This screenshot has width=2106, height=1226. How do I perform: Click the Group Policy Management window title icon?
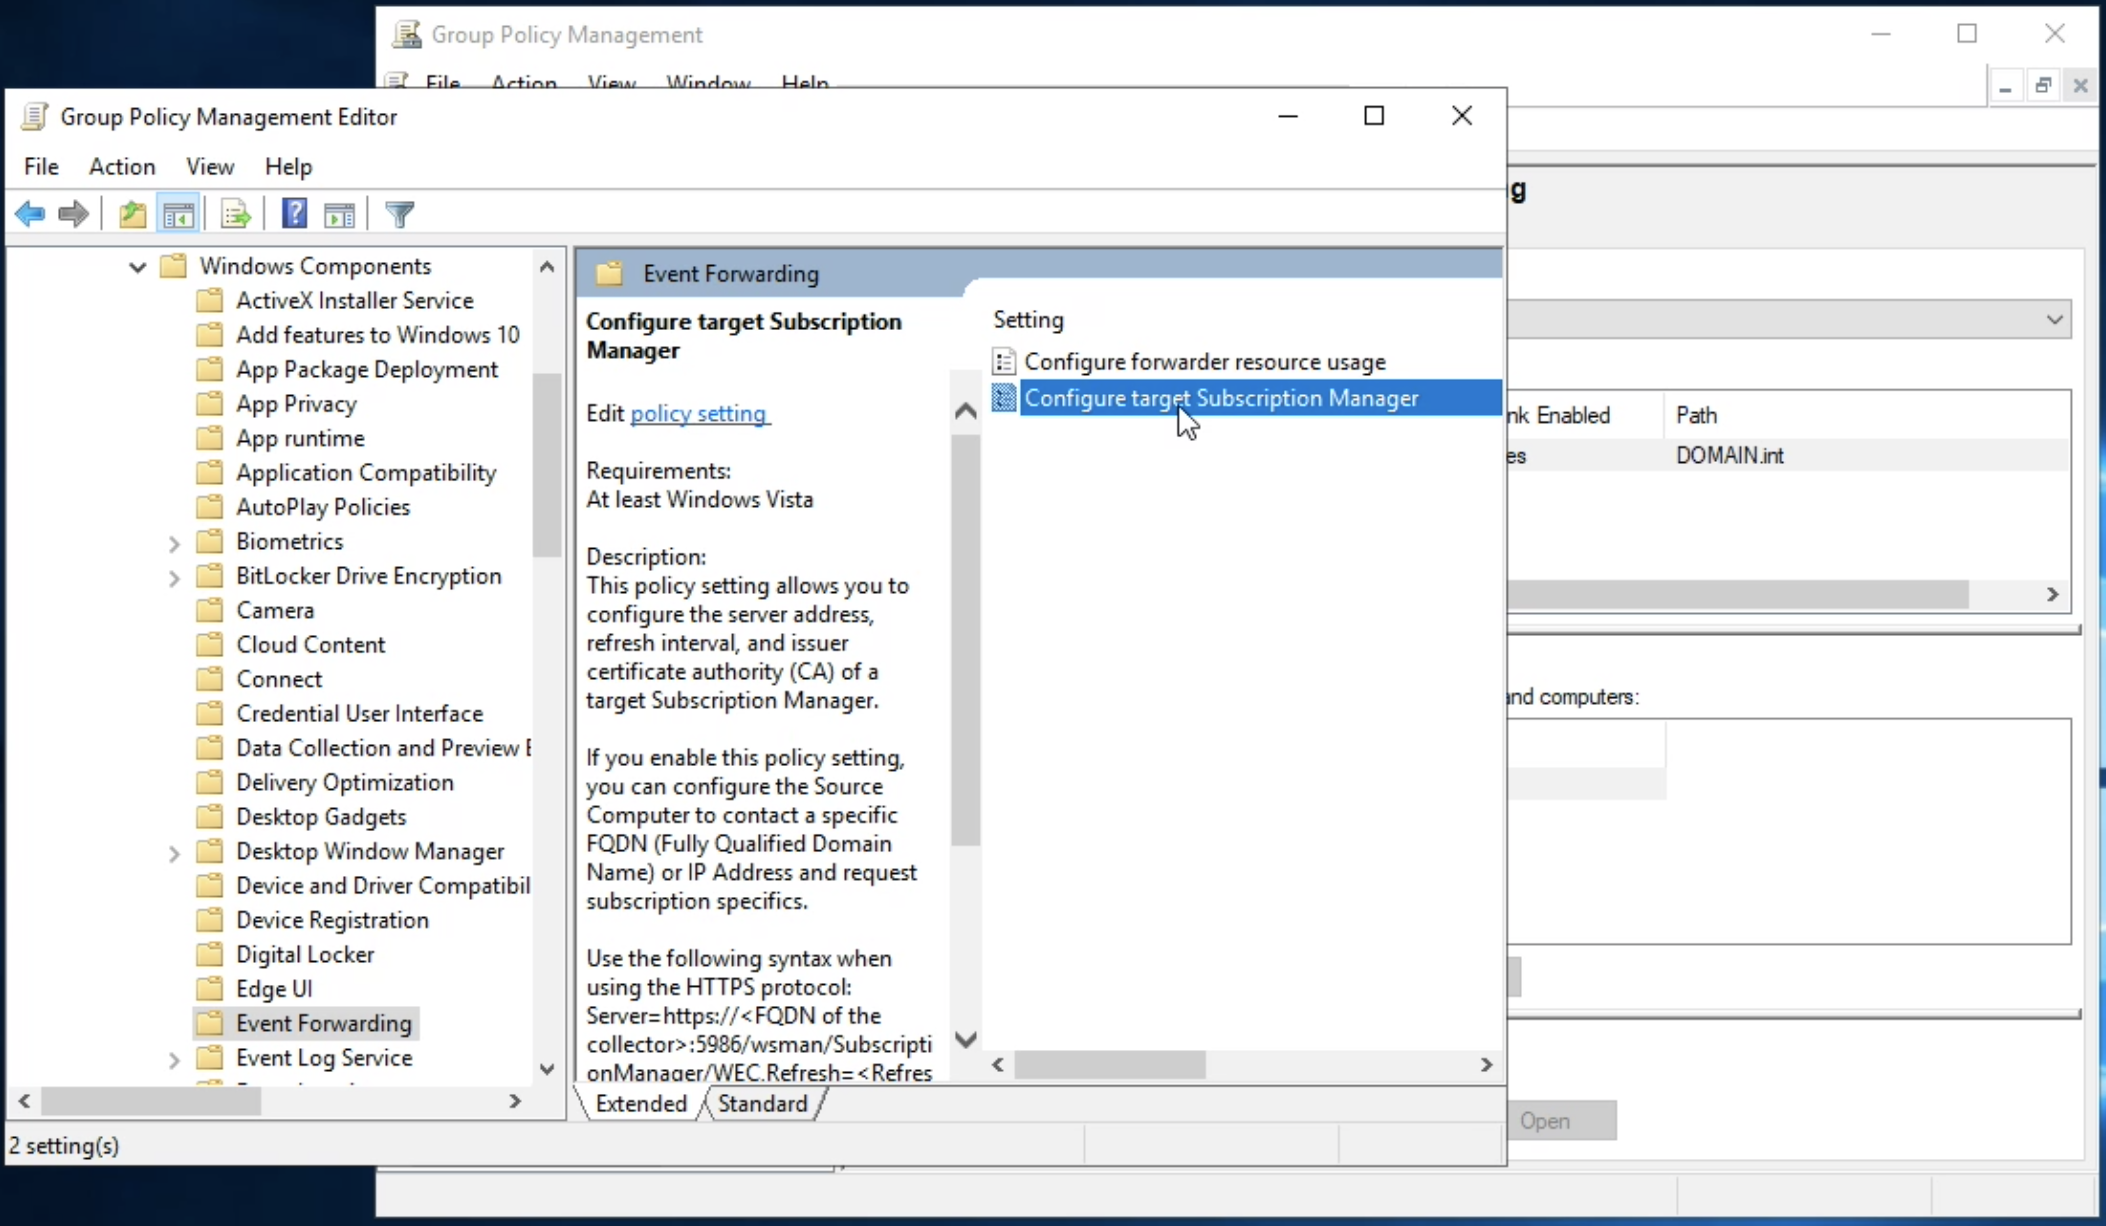(406, 35)
